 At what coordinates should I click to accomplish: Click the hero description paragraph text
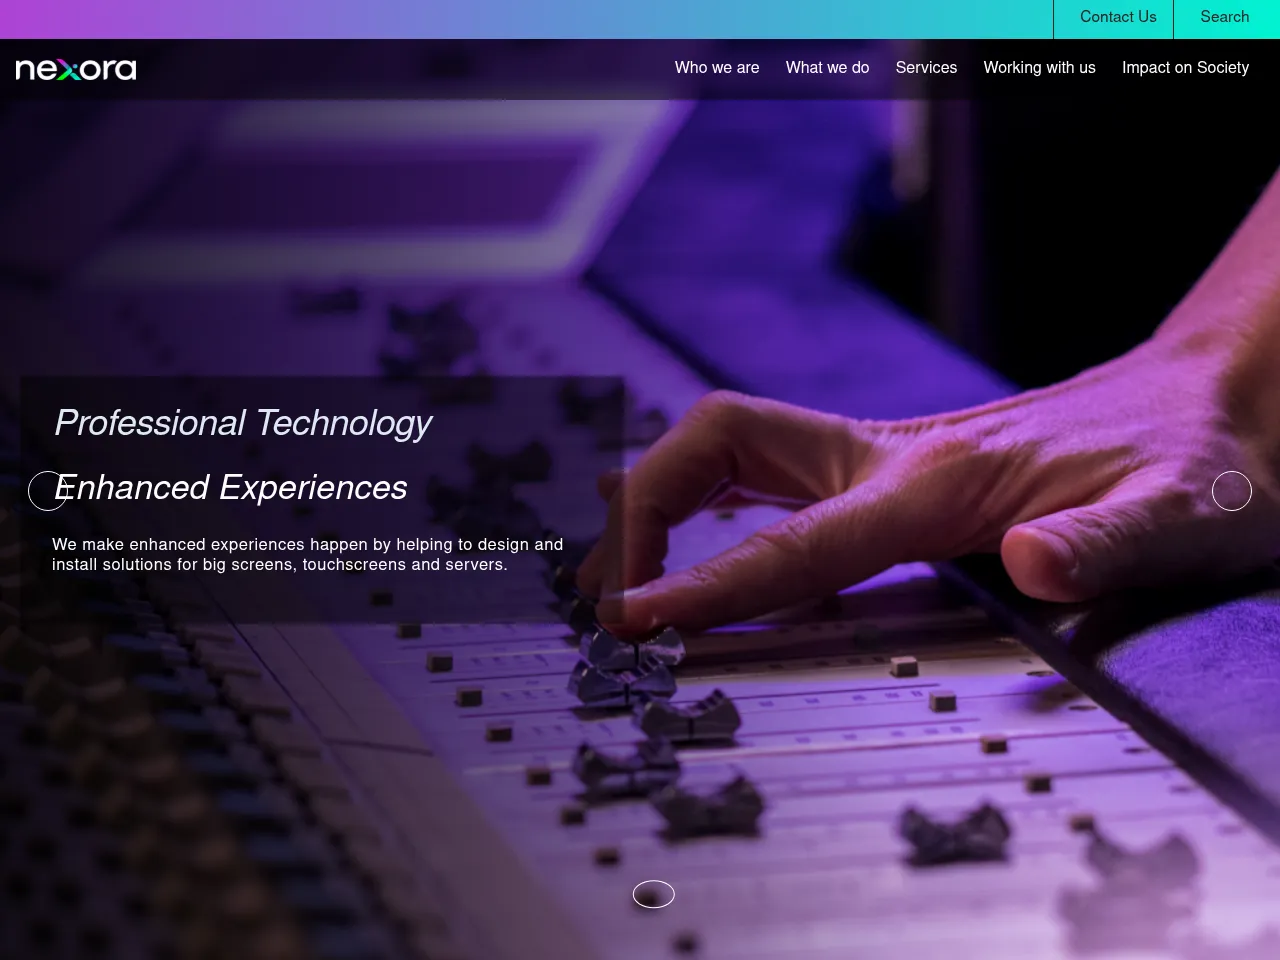307,554
